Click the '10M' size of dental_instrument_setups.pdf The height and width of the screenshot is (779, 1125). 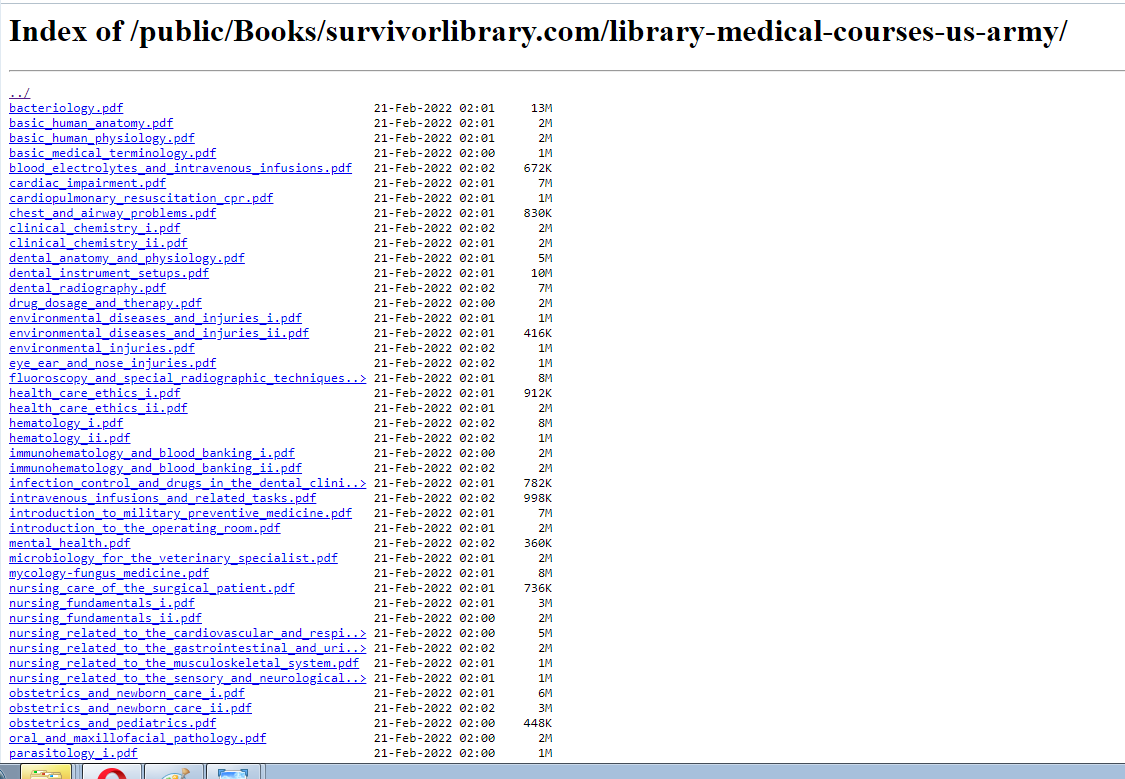click(x=542, y=274)
